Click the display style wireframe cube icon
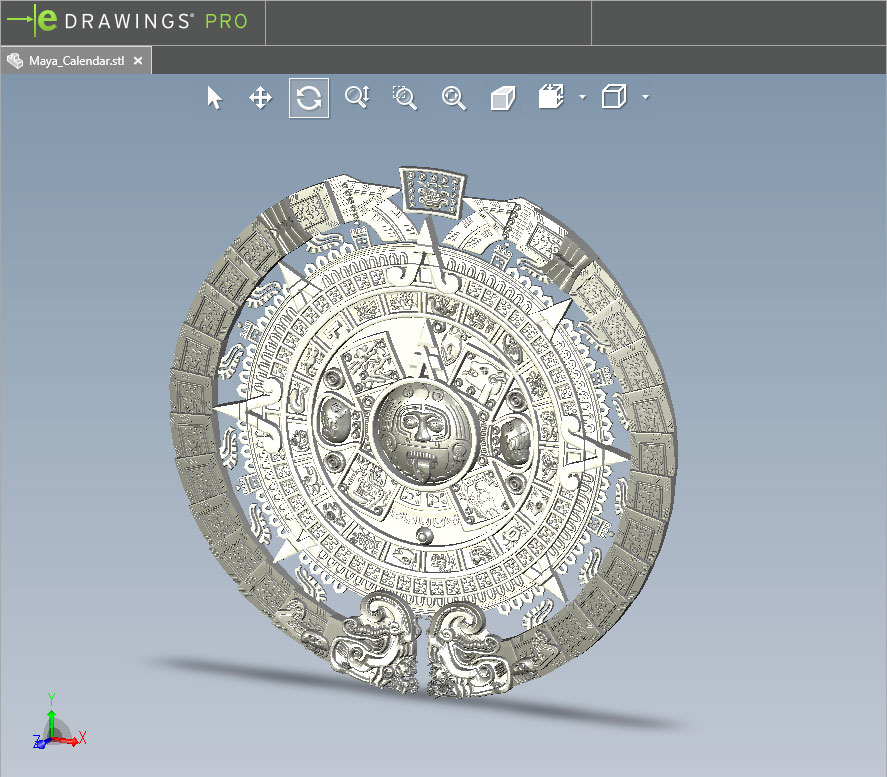Image resolution: width=887 pixels, height=777 pixels. (x=614, y=97)
